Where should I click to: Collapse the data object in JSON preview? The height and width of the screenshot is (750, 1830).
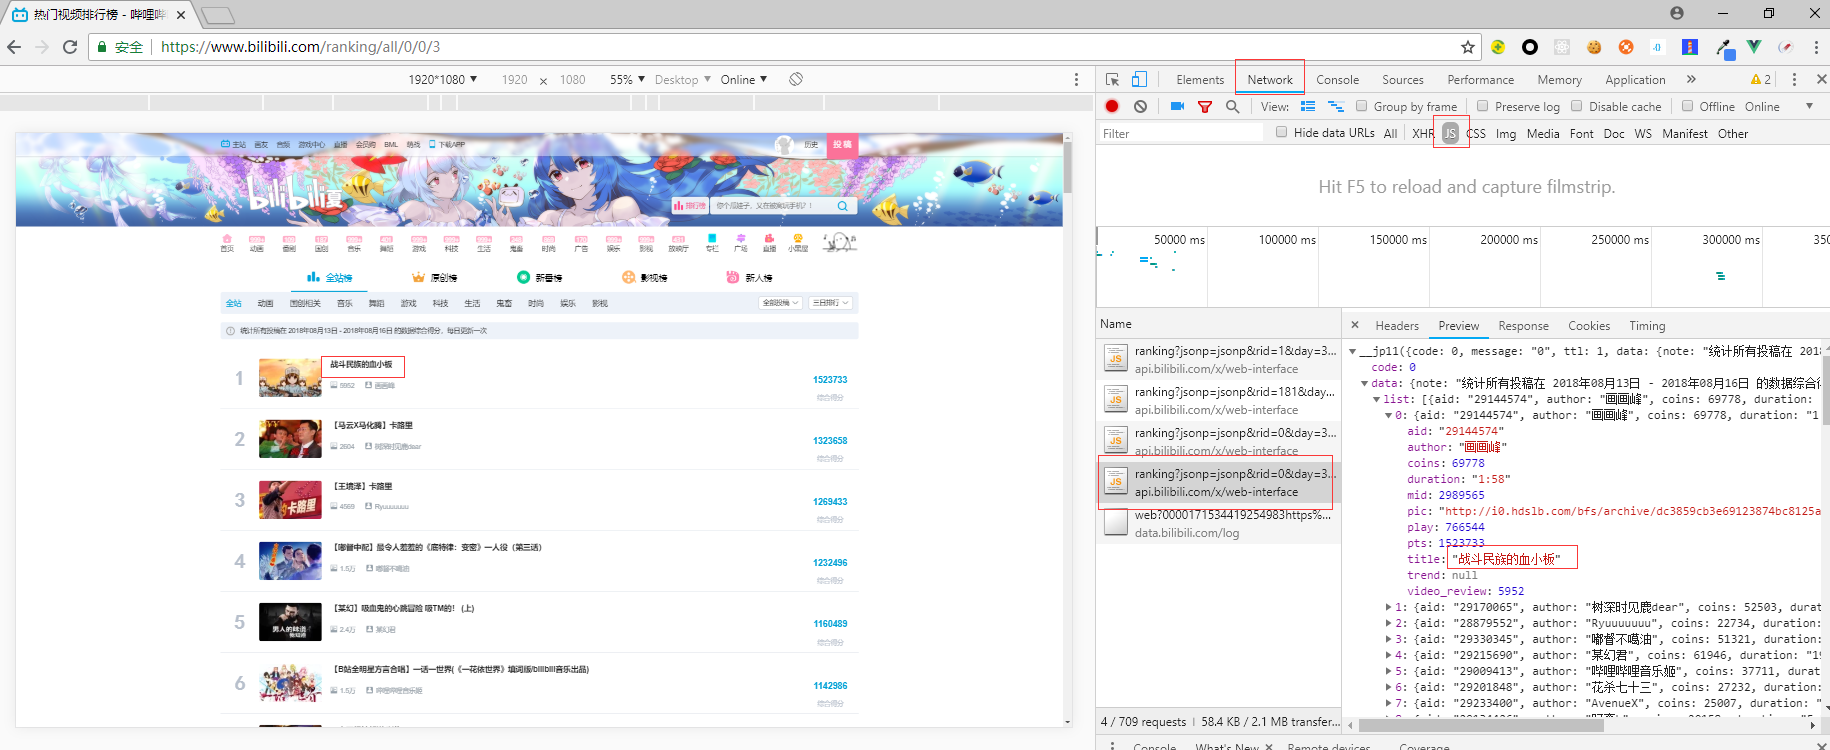[x=1364, y=383]
